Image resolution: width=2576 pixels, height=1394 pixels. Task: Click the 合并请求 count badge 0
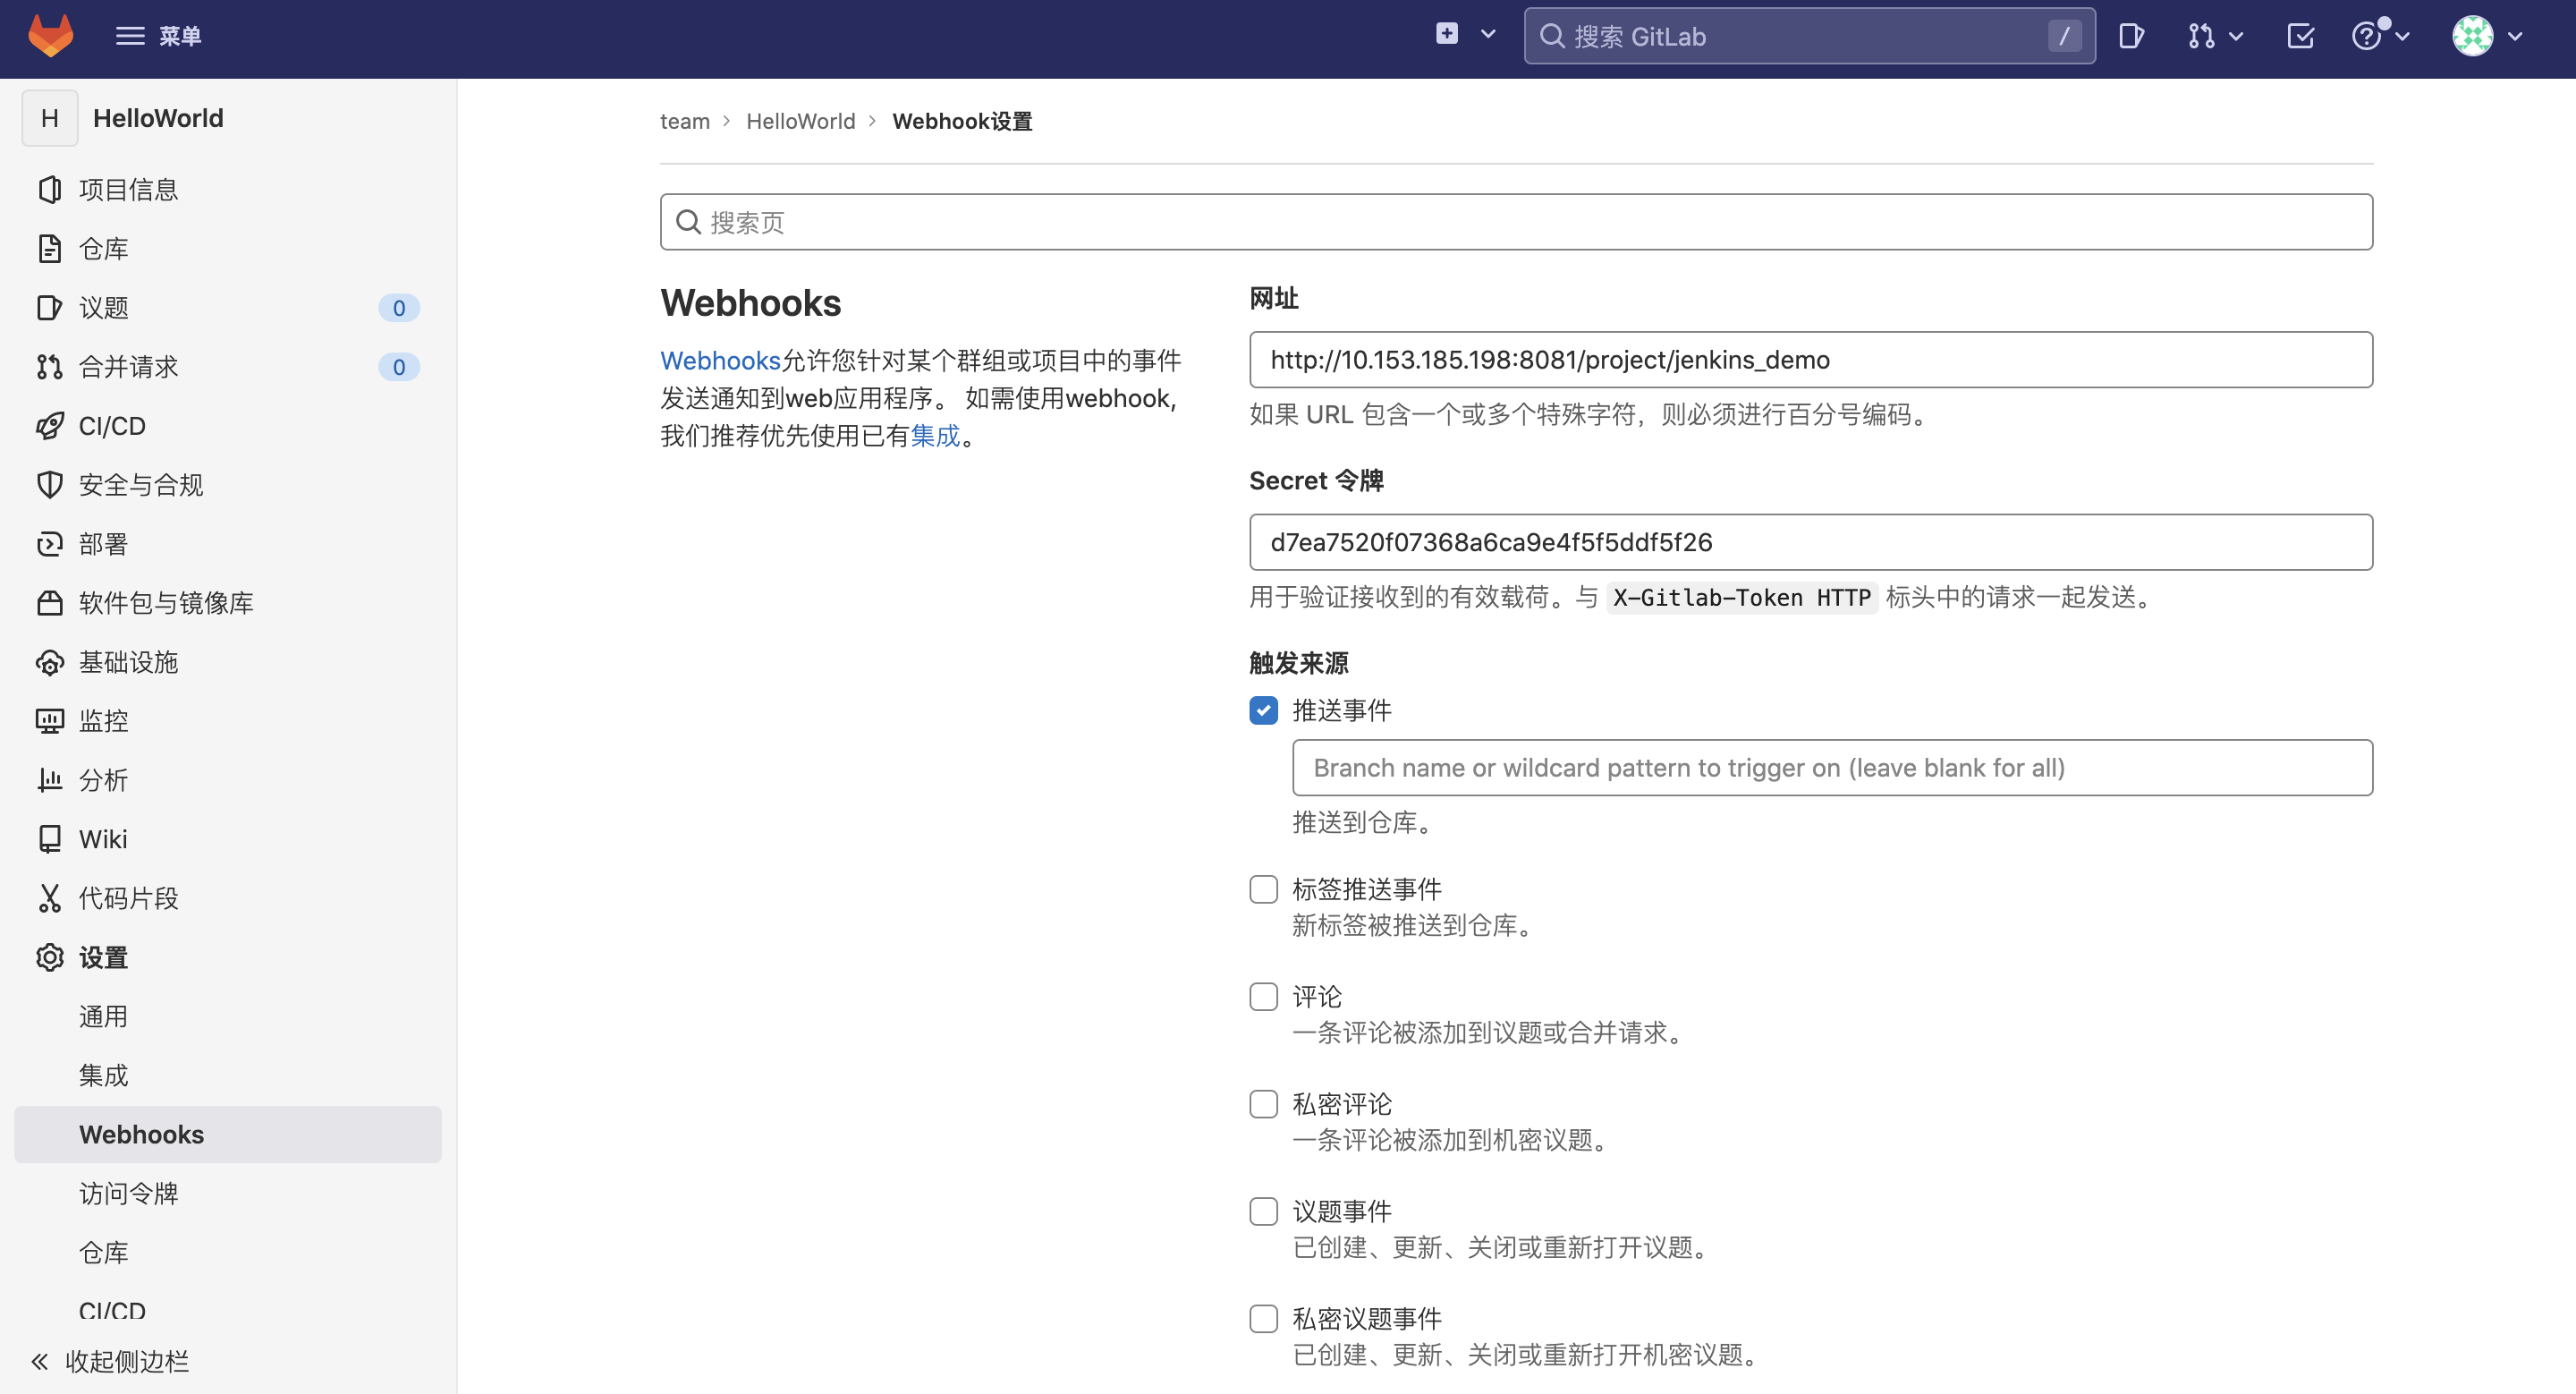[398, 367]
